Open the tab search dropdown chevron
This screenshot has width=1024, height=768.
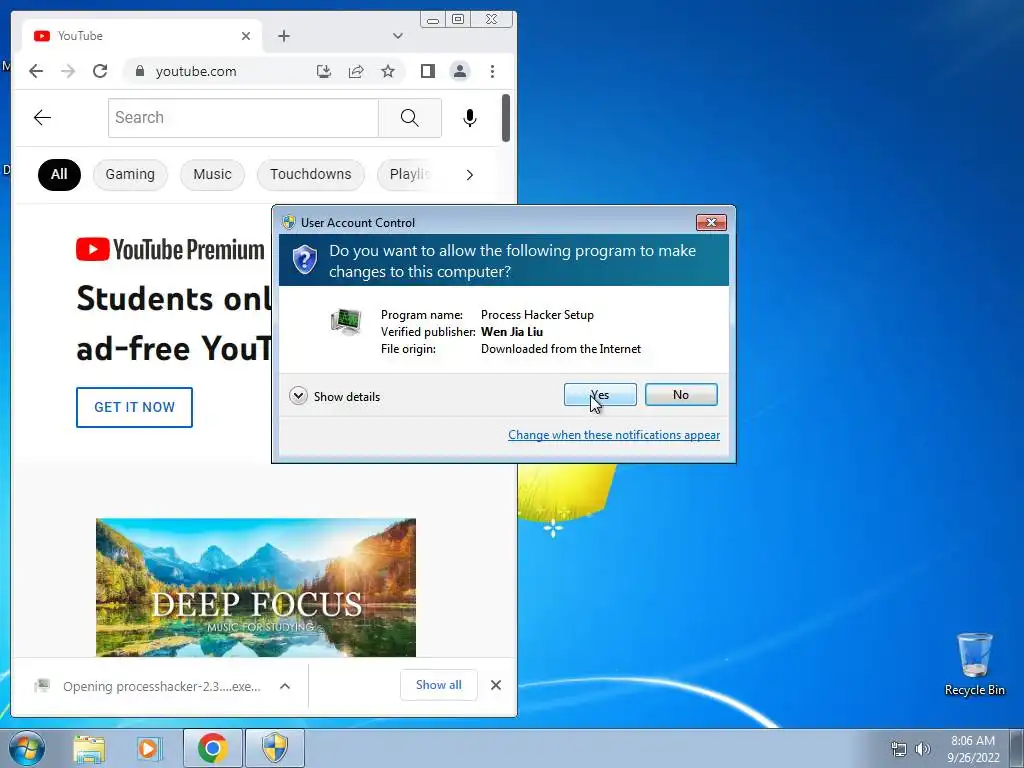[398, 36]
